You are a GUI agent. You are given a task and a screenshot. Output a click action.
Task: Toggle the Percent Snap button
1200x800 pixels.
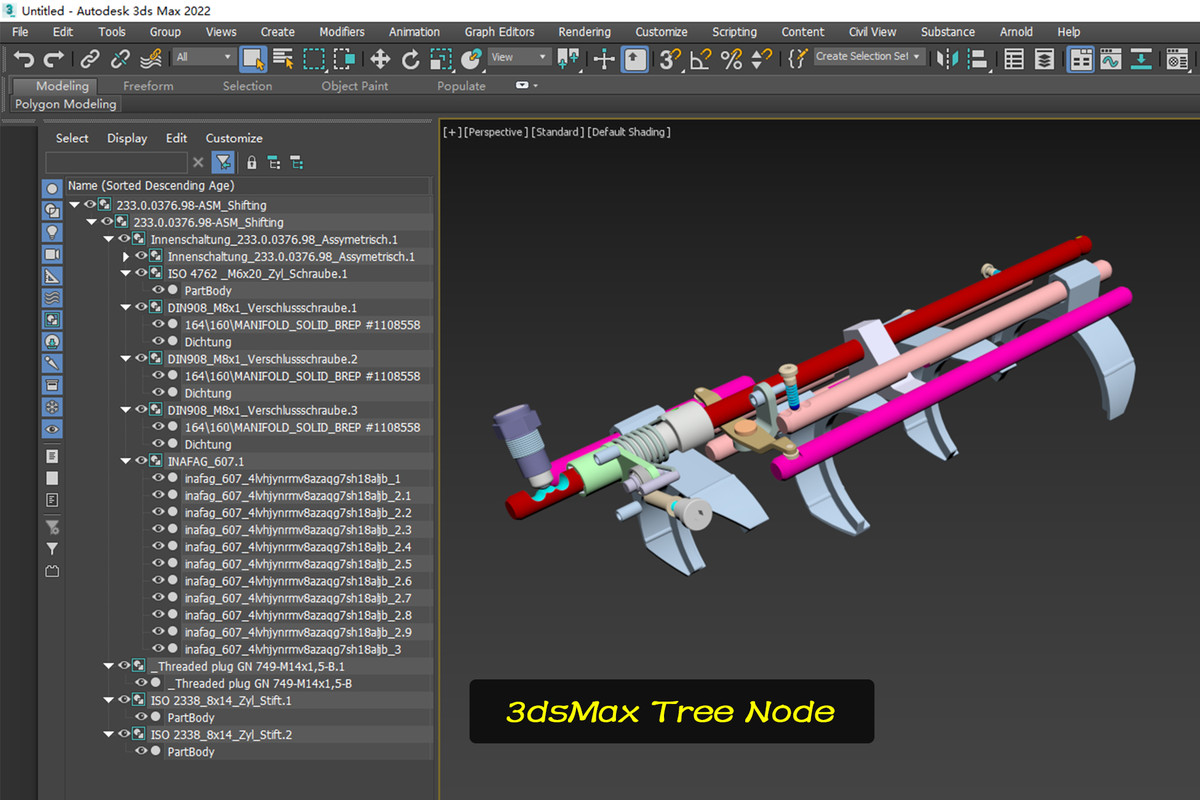[x=731, y=59]
